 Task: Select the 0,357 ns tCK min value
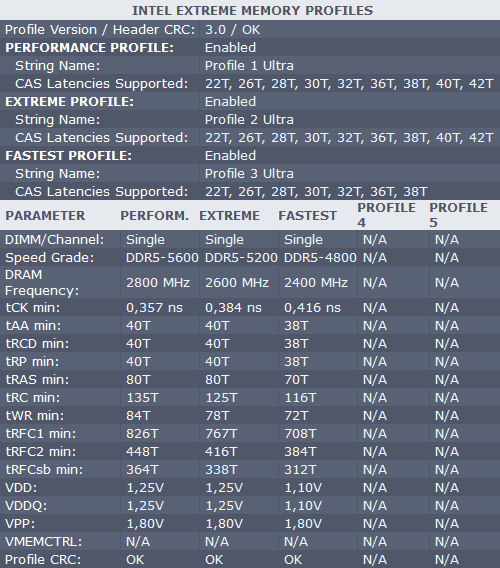coord(154,308)
